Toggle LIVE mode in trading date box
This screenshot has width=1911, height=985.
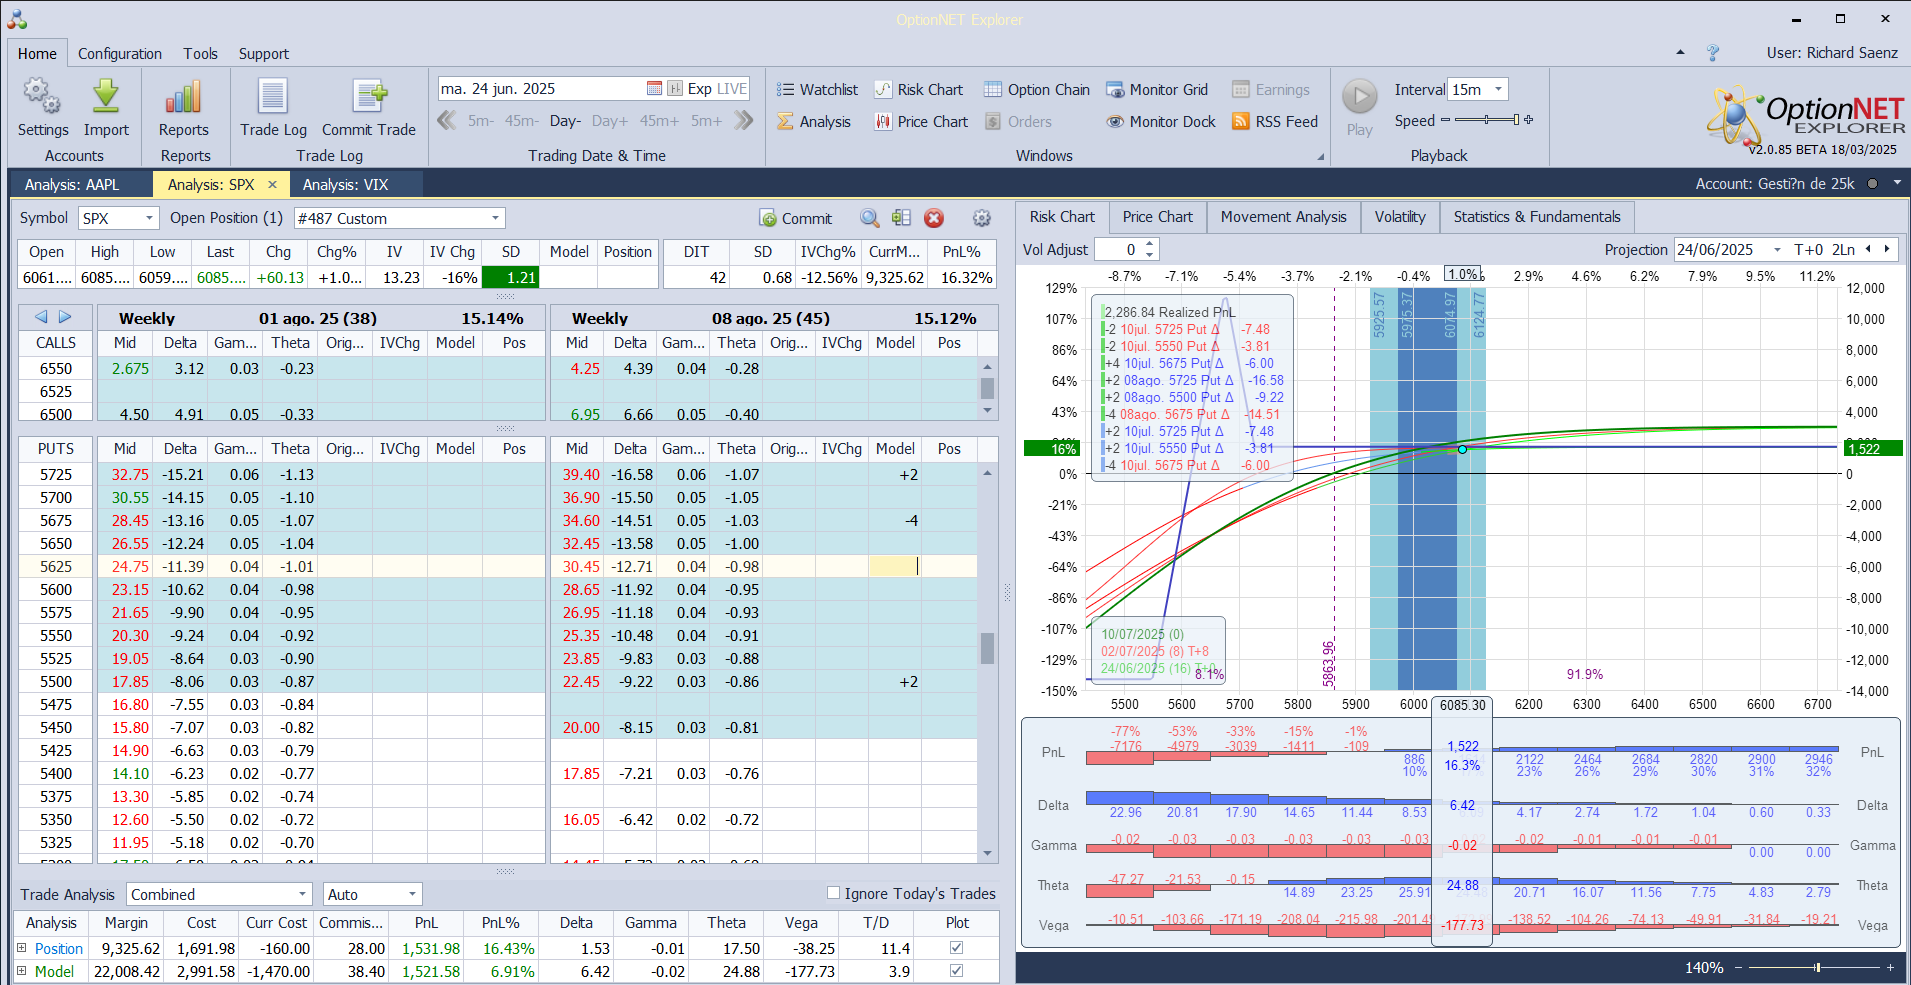click(732, 89)
